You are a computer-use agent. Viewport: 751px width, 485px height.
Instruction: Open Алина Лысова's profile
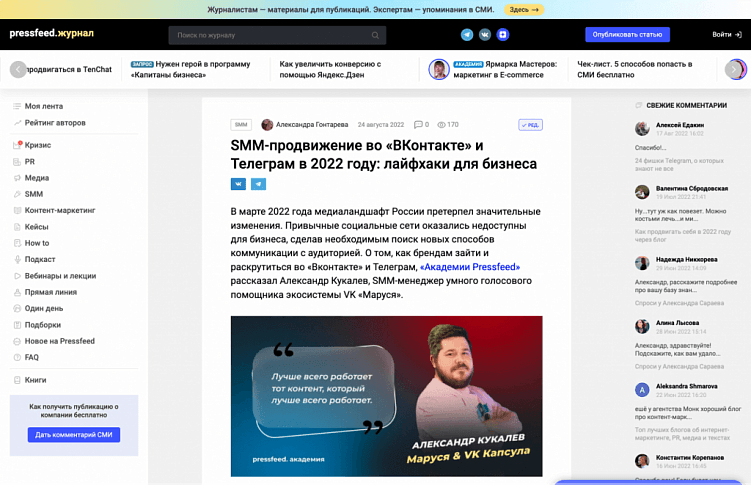[677, 323]
